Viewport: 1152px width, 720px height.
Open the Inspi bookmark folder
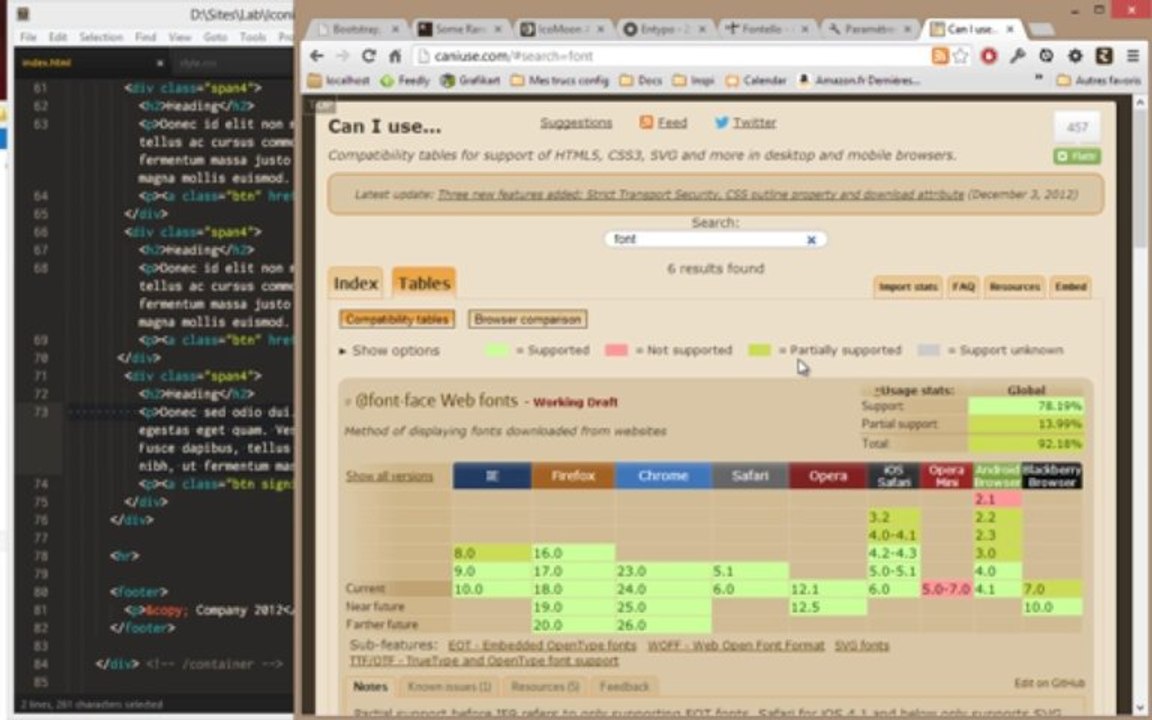[x=693, y=80]
